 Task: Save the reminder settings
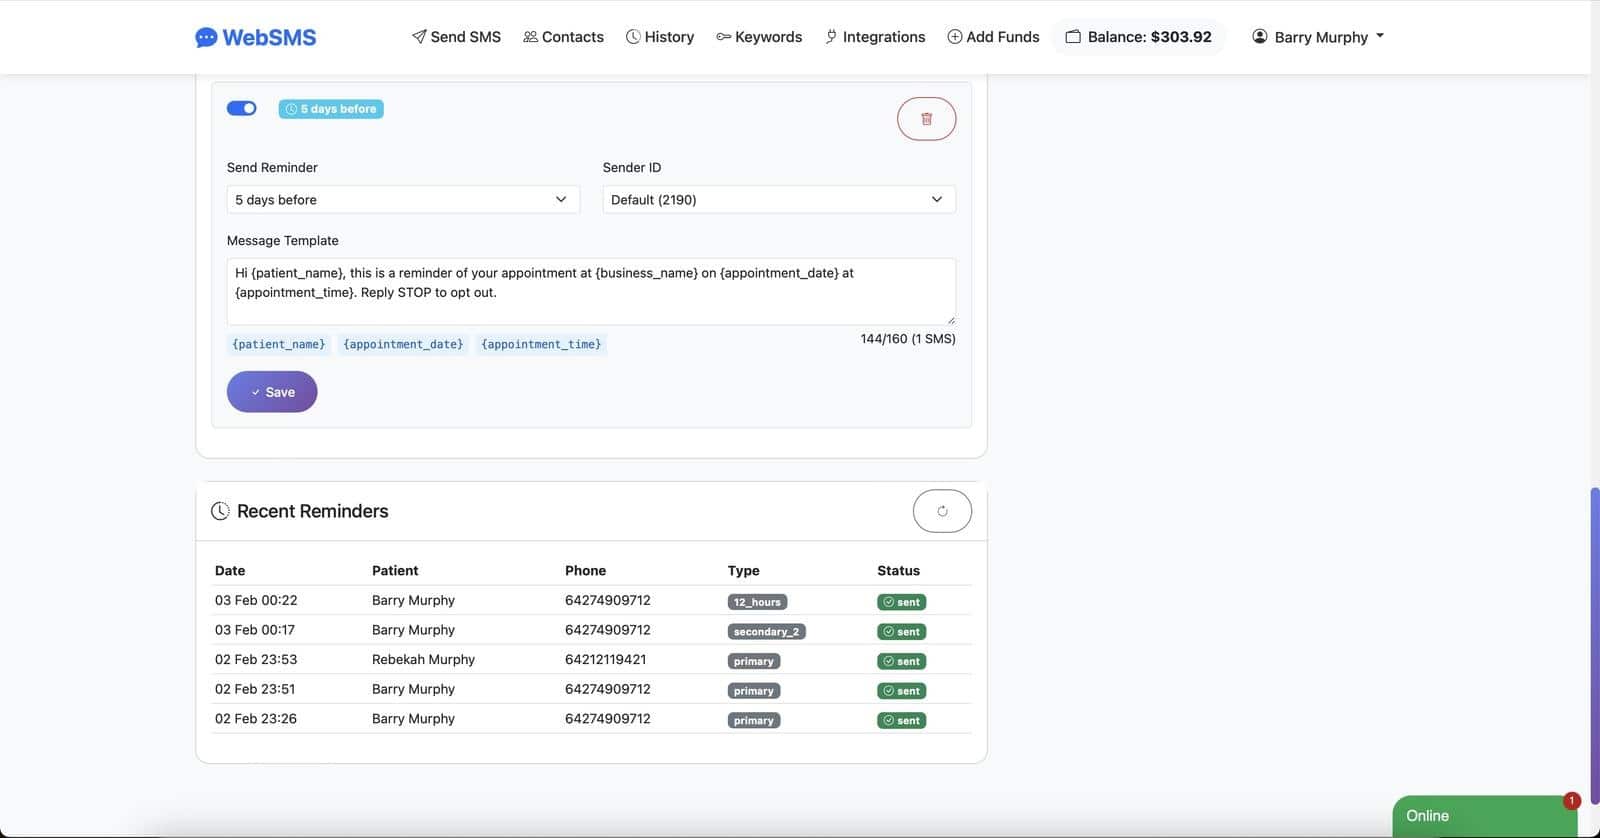pos(272,392)
